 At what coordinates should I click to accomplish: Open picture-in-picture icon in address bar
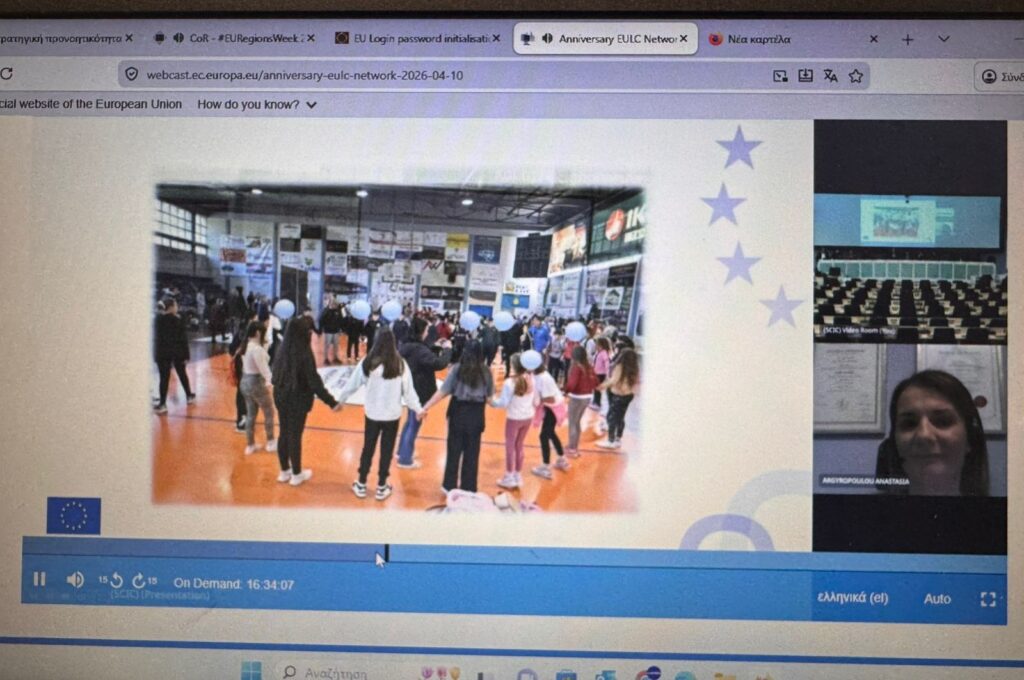click(x=780, y=75)
